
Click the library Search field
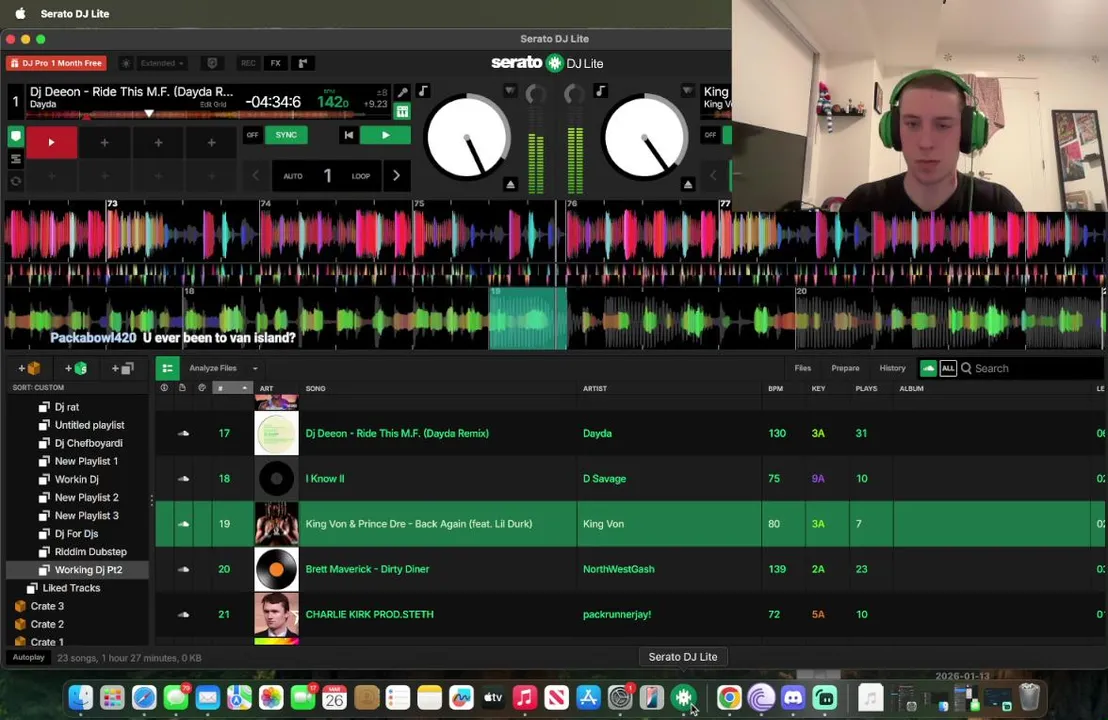(x=1032, y=368)
